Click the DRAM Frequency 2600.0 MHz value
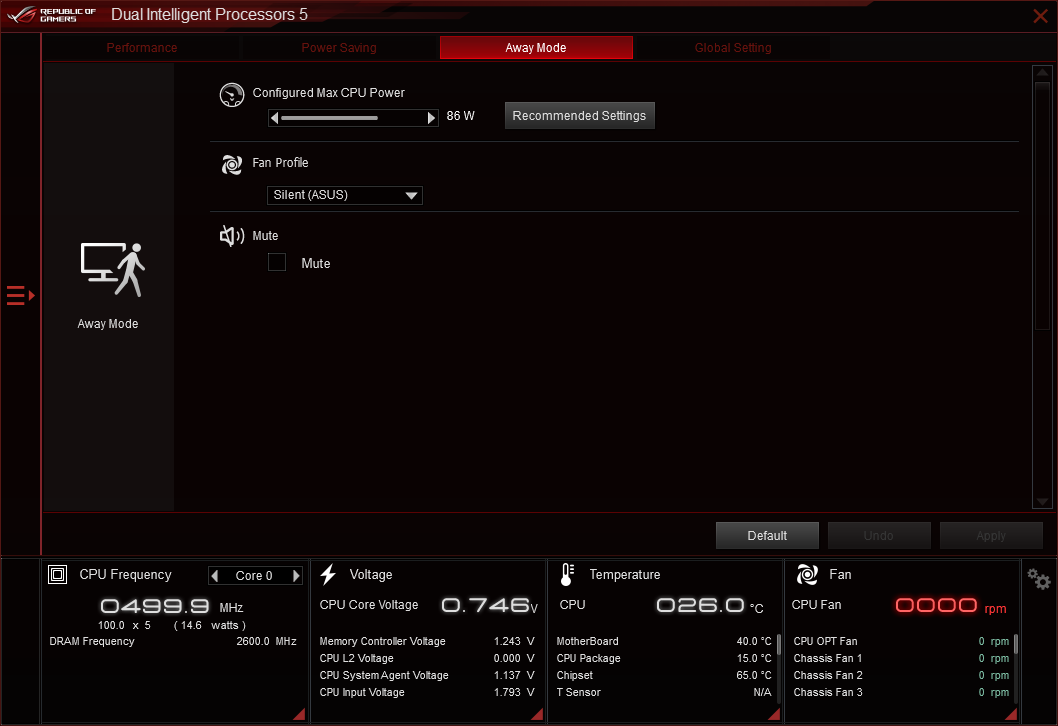1058x726 pixels. tap(267, 642)
